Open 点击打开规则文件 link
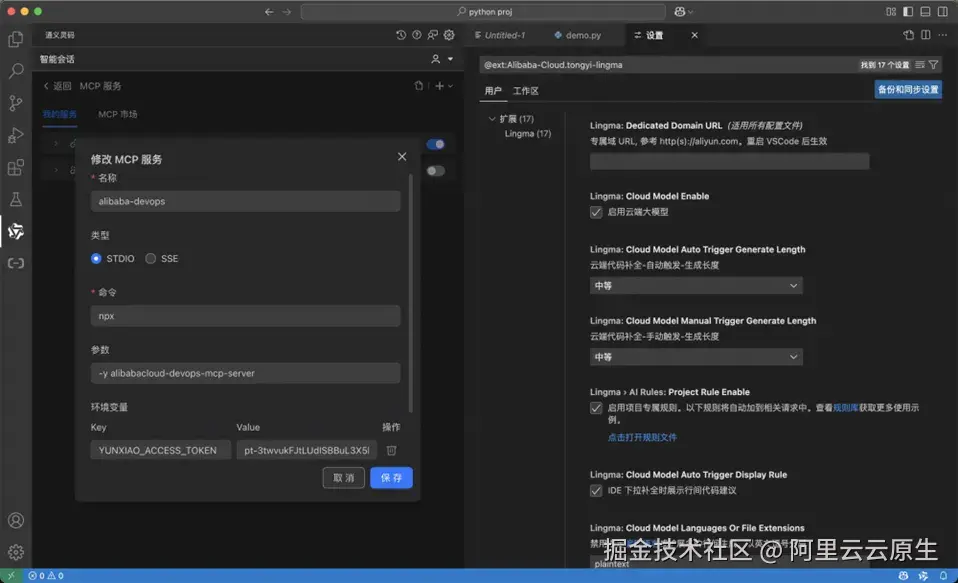958x583 pixels. [x=642, y=438]
